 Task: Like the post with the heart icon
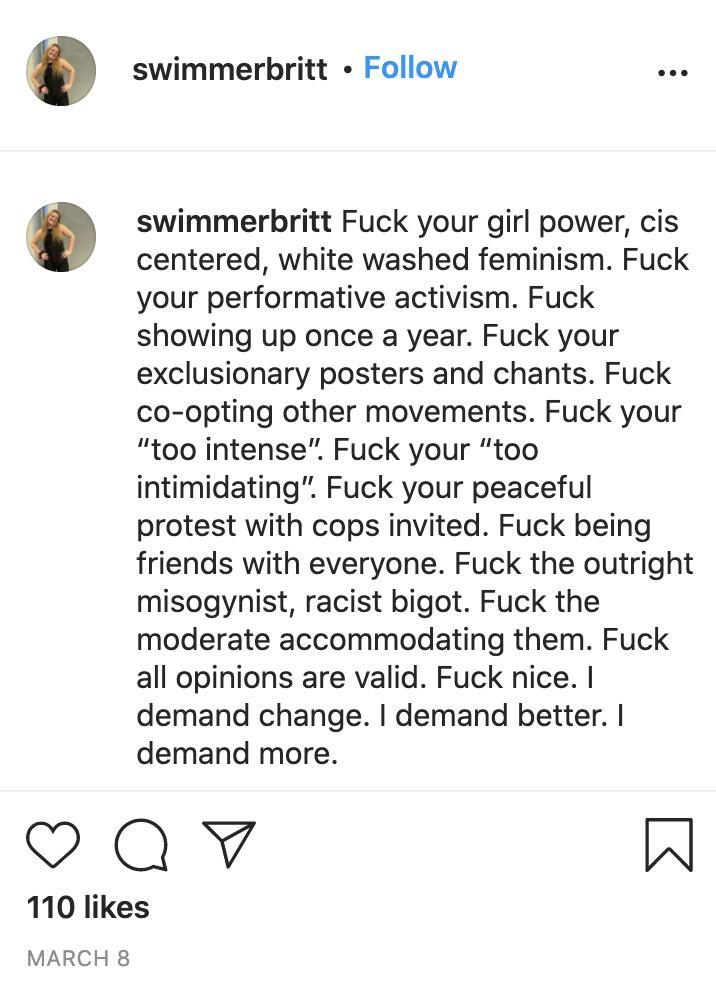point(52,845)
